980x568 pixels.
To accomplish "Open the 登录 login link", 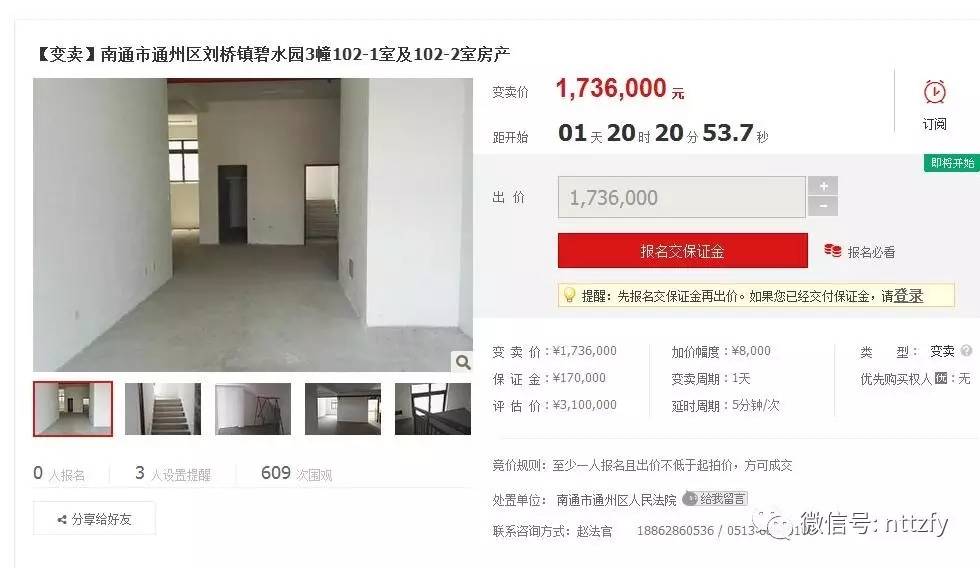I will [908, 296].
